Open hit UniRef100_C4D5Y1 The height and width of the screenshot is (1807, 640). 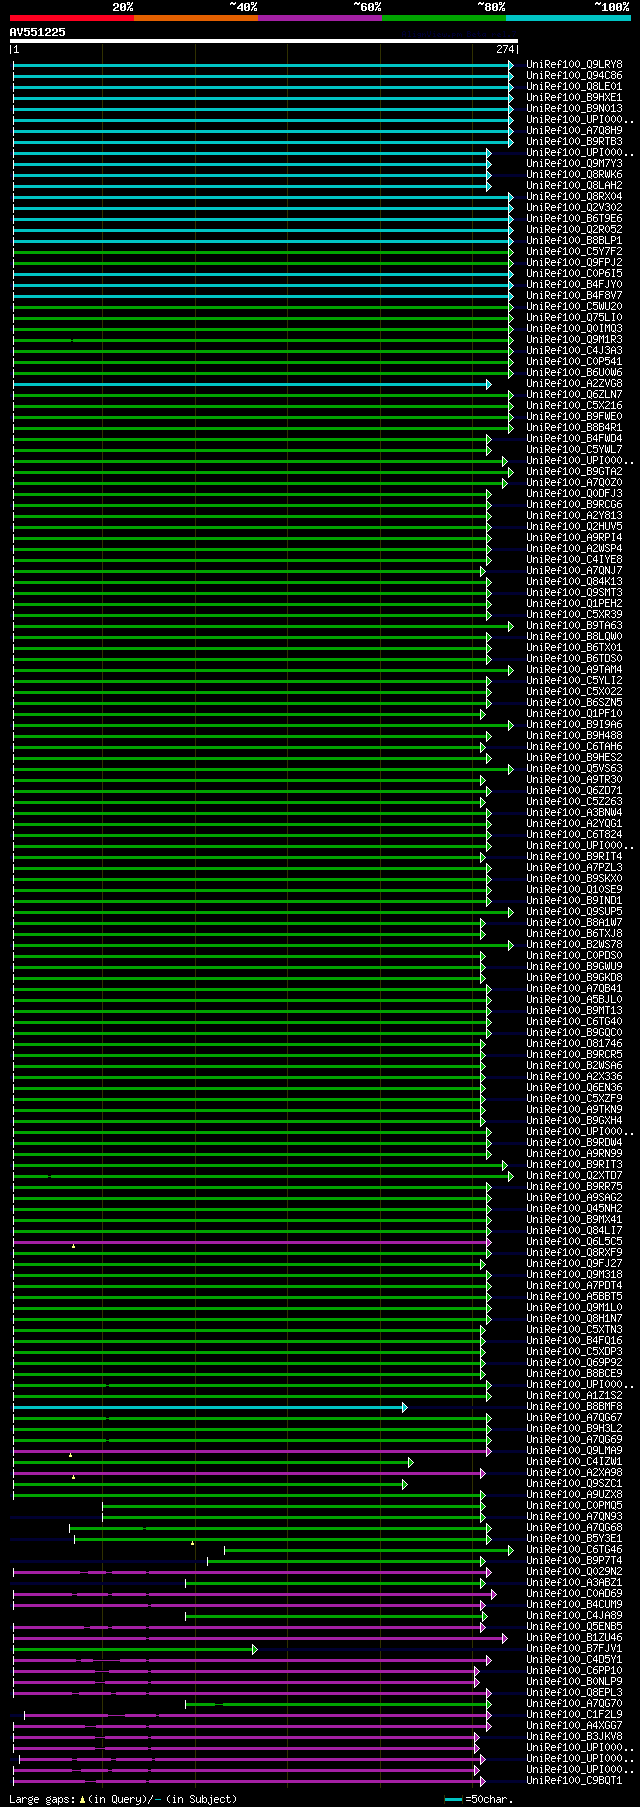[x=574, y=1659]
